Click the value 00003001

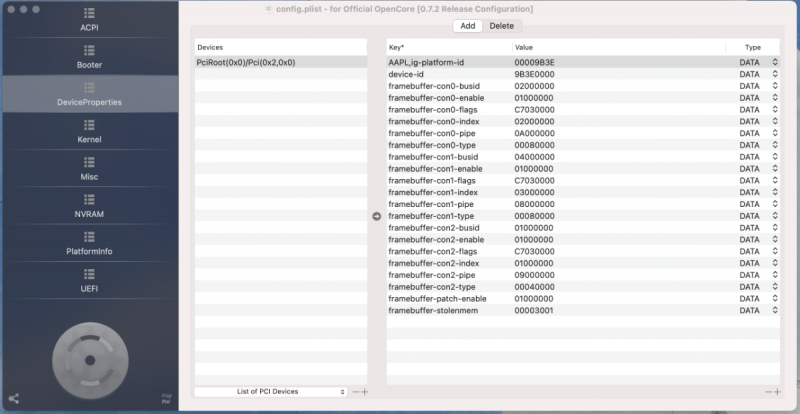(534, 310)
